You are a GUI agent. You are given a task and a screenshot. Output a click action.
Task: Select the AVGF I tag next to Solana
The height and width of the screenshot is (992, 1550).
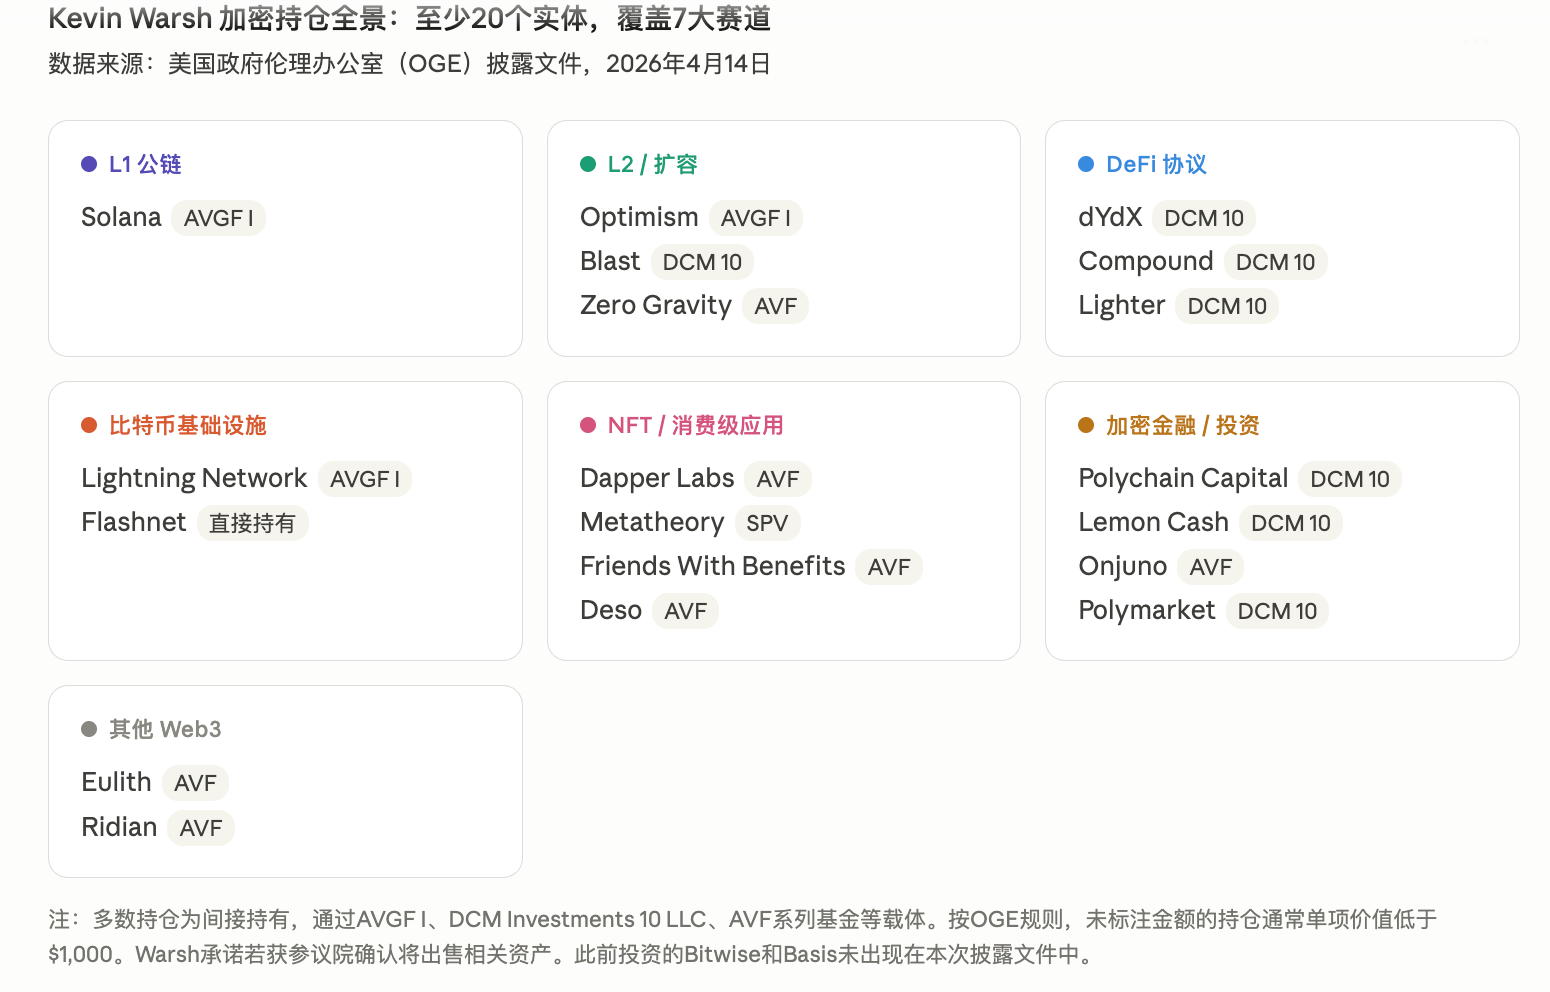pos(218,218)
